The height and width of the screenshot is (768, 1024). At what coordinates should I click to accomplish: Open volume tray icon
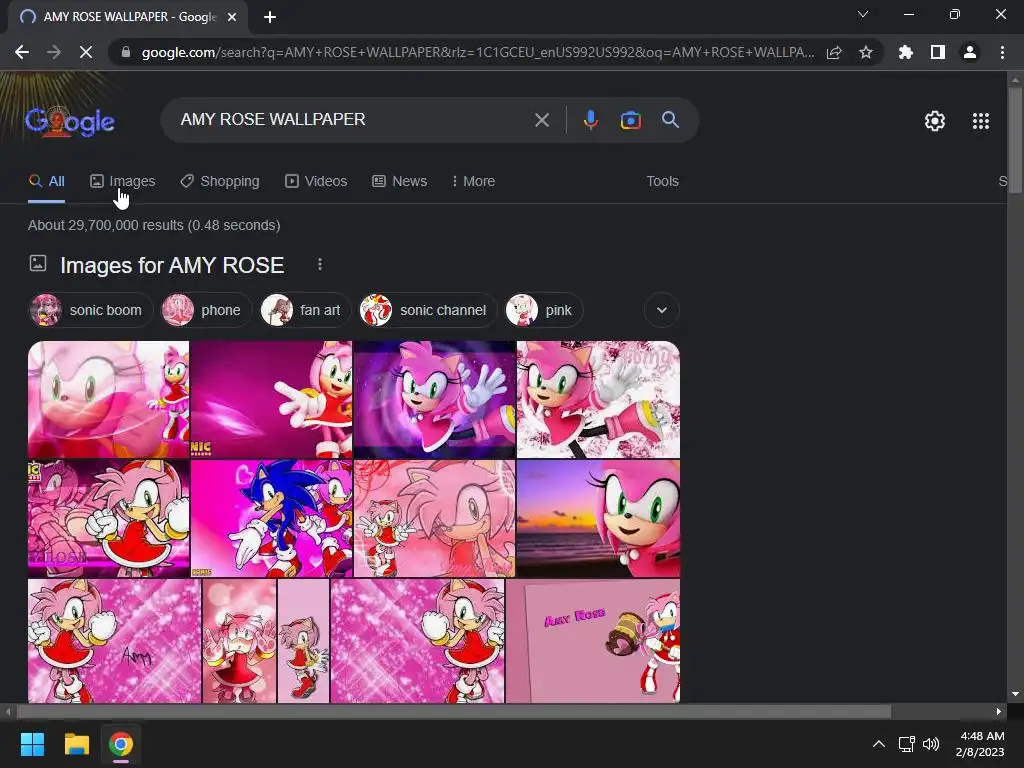point(931,744)
